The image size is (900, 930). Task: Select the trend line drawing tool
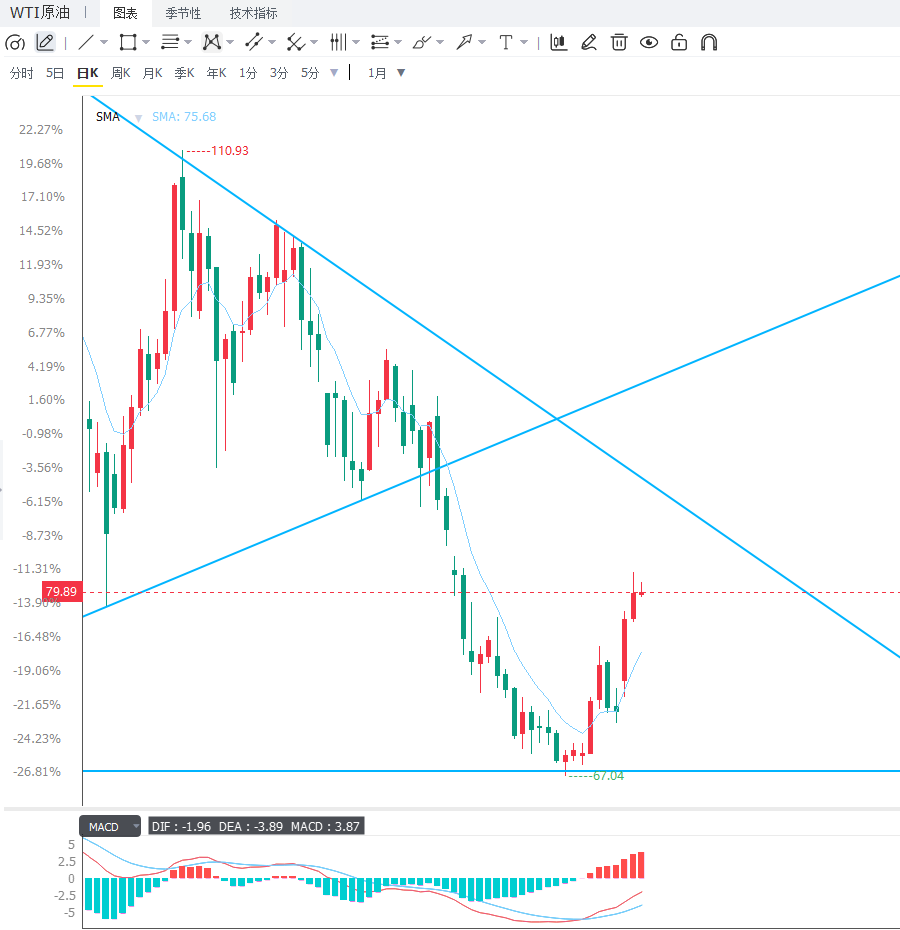(x=86, y=43)
